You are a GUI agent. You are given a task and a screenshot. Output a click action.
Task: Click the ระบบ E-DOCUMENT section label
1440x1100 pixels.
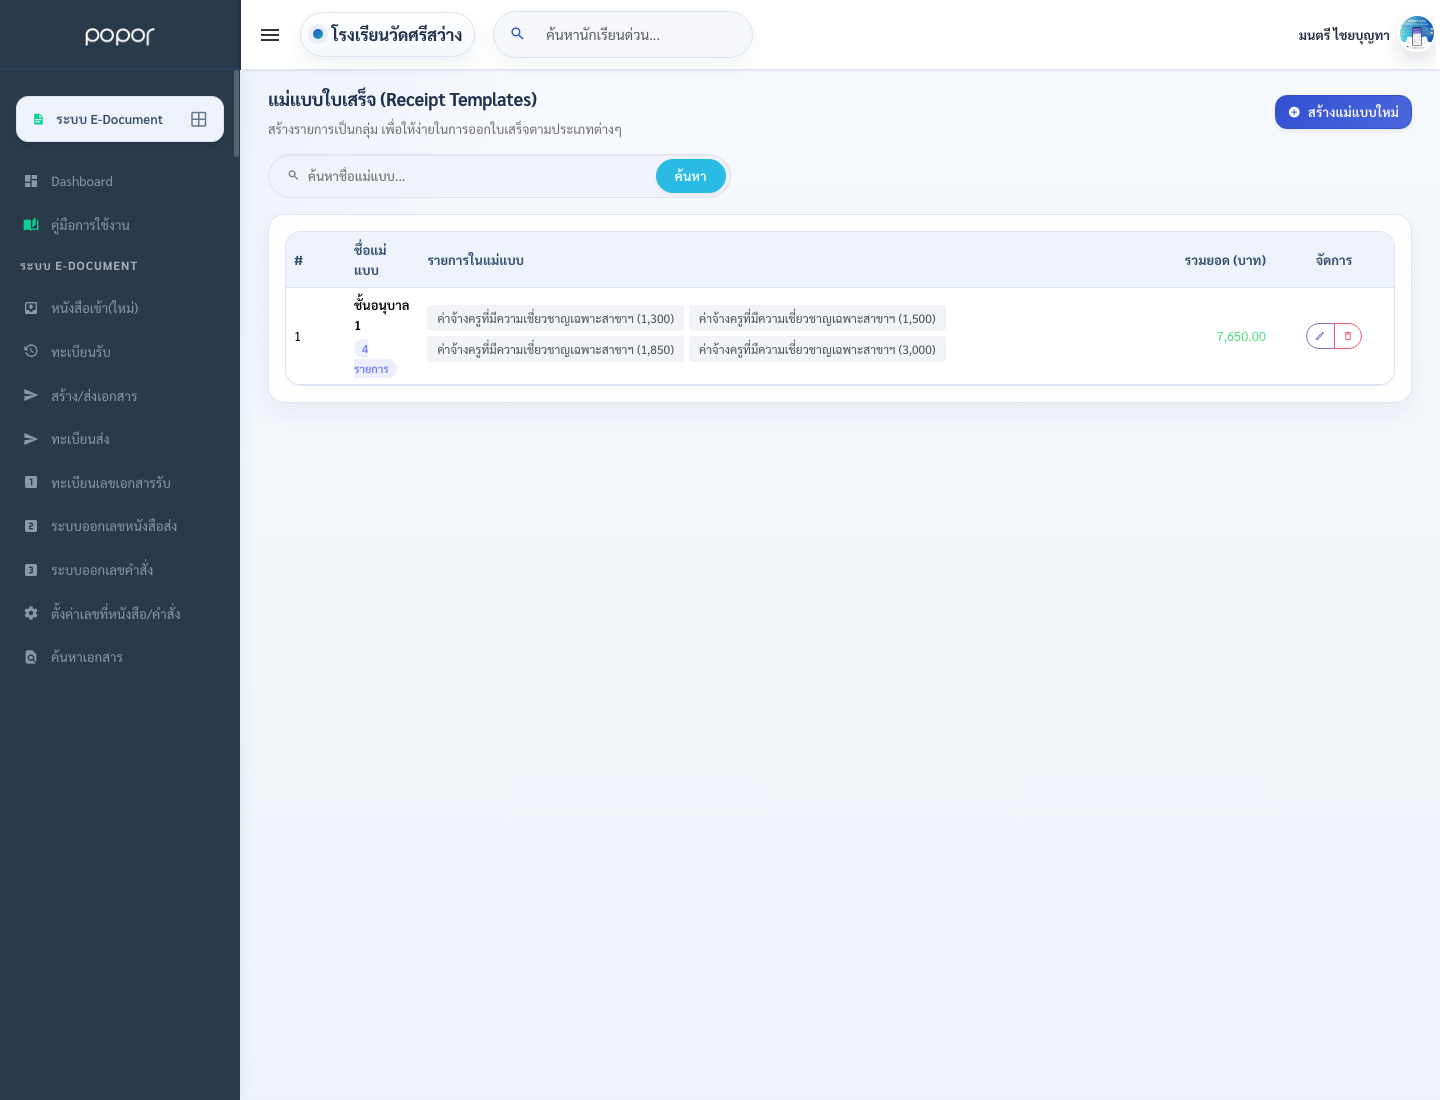[x=79, y=266]
